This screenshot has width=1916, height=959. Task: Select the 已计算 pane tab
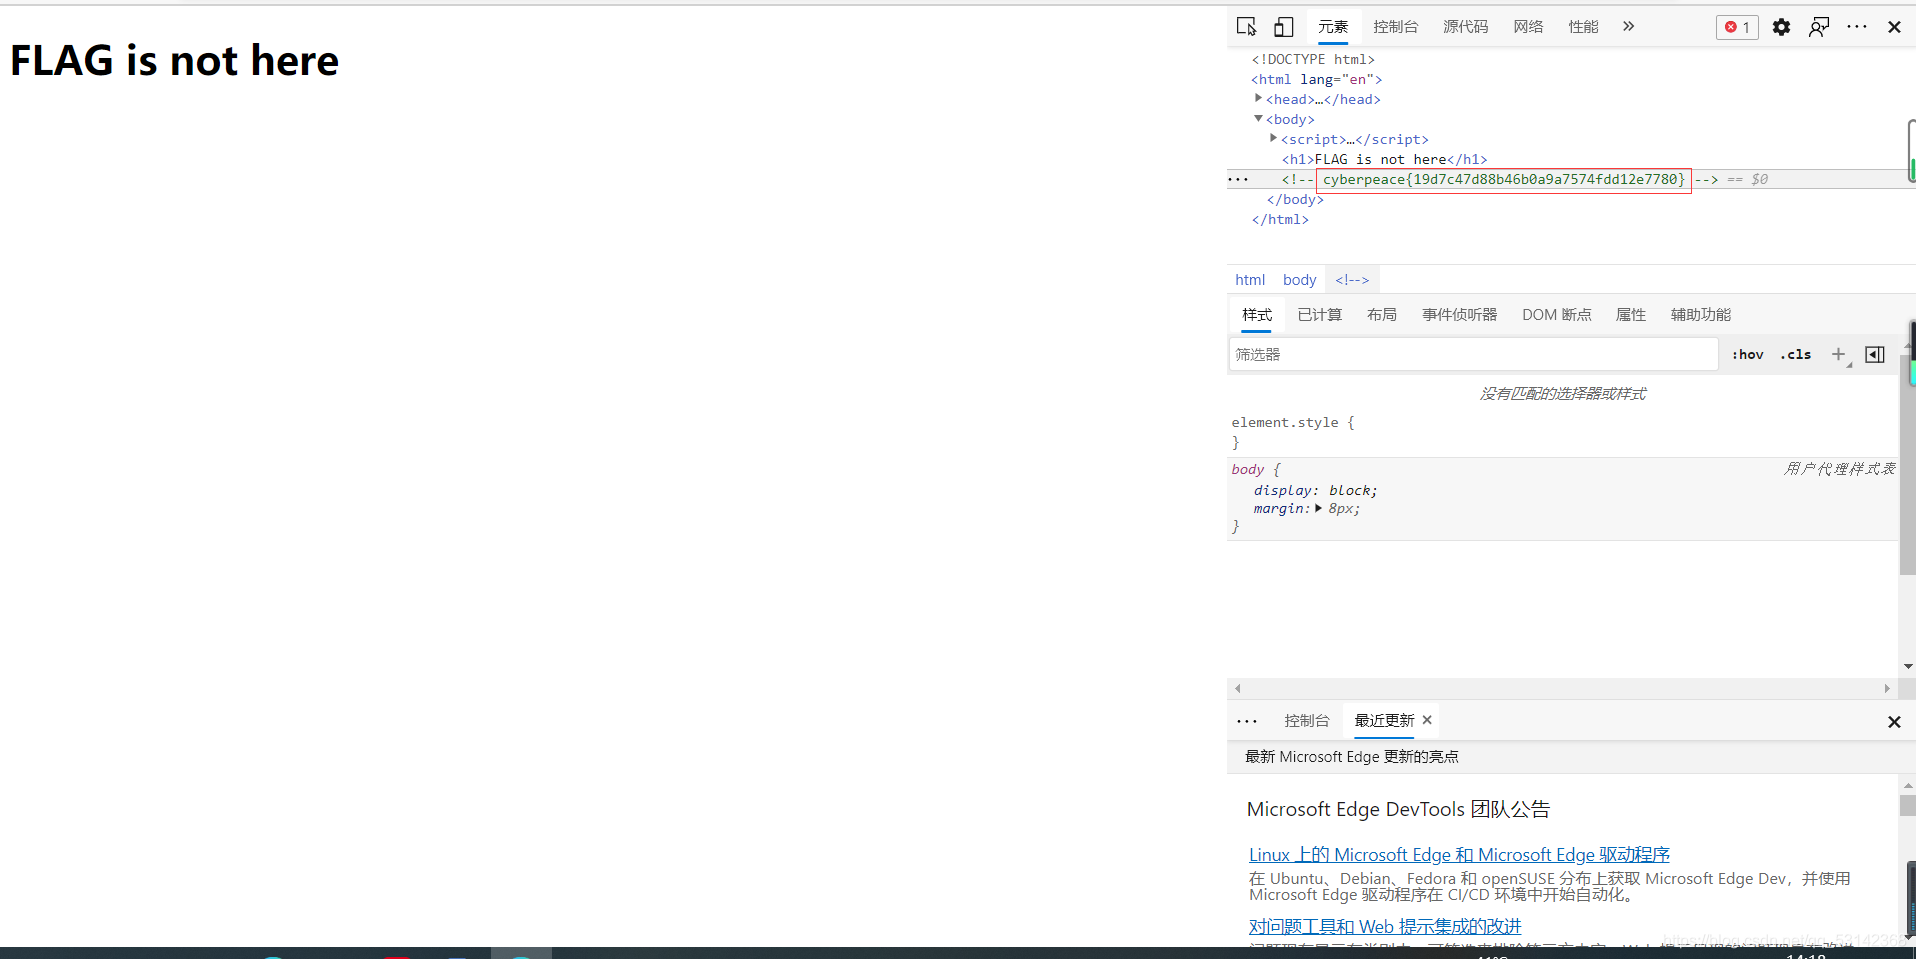point(1320,315)
